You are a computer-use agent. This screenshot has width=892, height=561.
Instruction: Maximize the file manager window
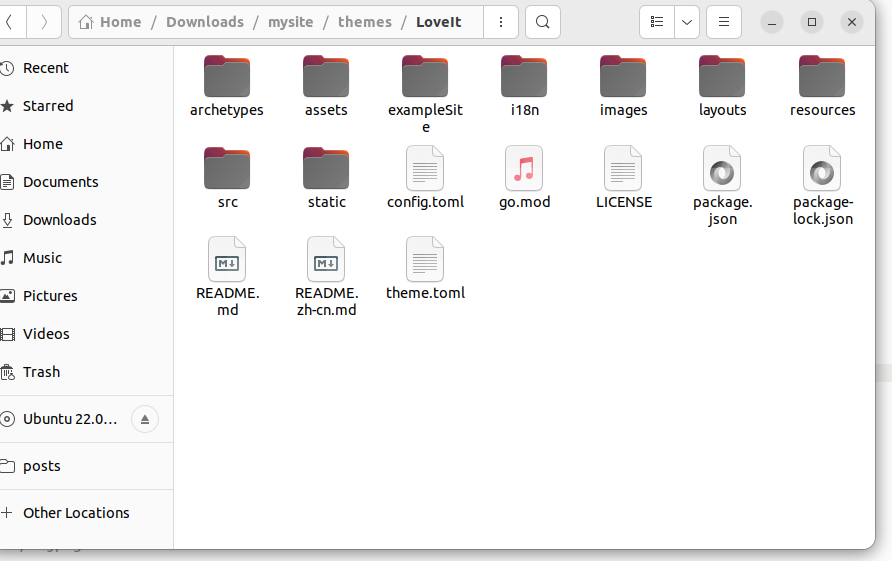coord(812,22)
